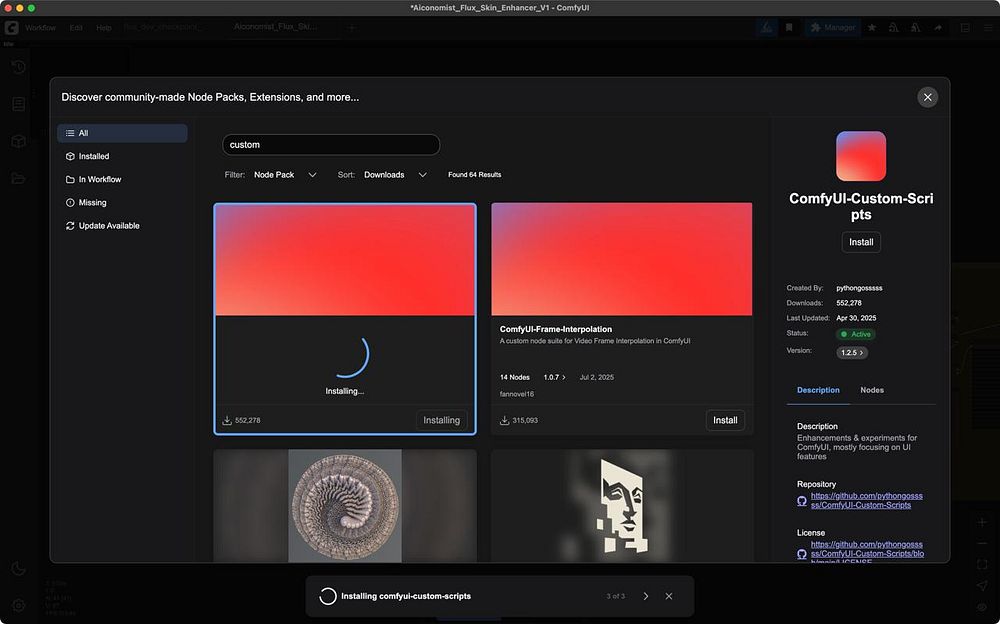Screen dimensions: 1000x624
Task: Filter packs to In Workflow
Action: (122, 179)
